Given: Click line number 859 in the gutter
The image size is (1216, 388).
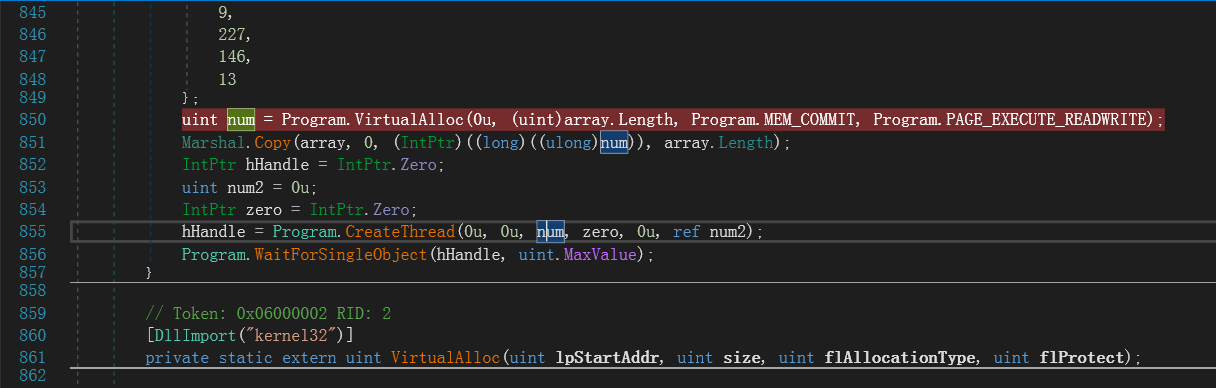Looking at the screenshot, I should click(33, 313).
